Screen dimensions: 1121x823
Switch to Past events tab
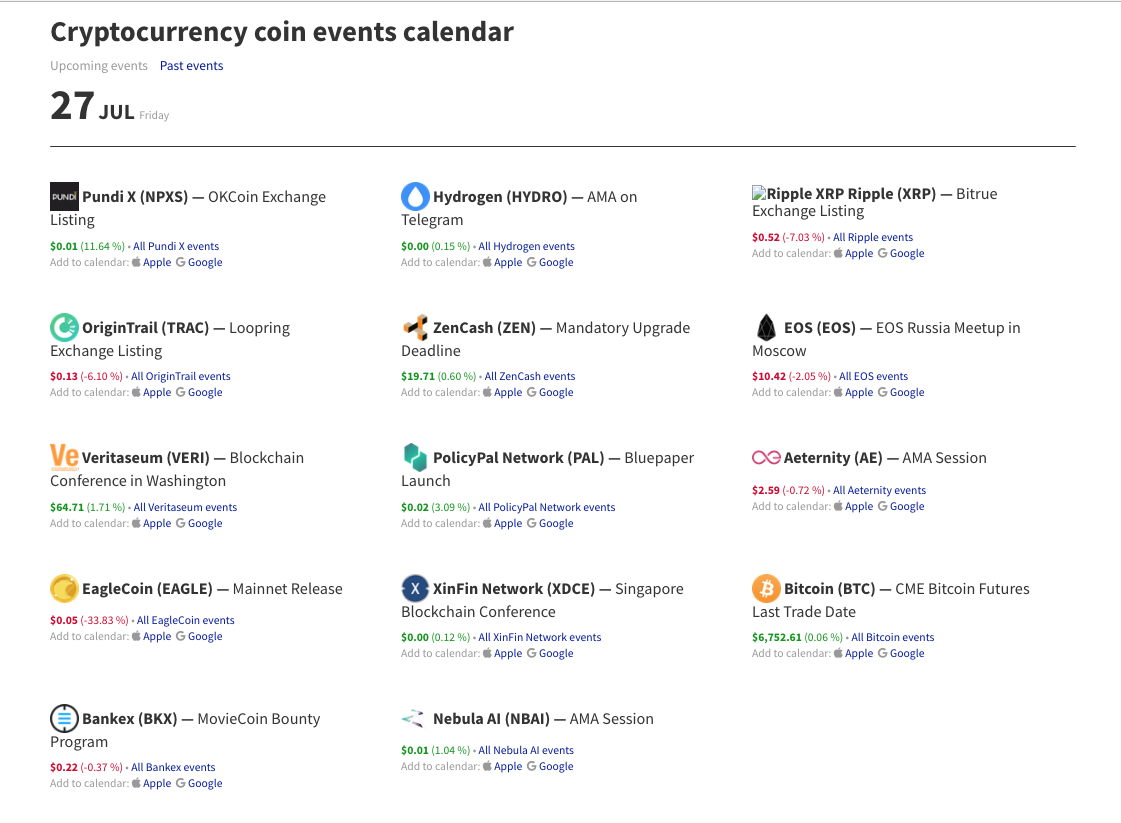click(x=191, y=66)
